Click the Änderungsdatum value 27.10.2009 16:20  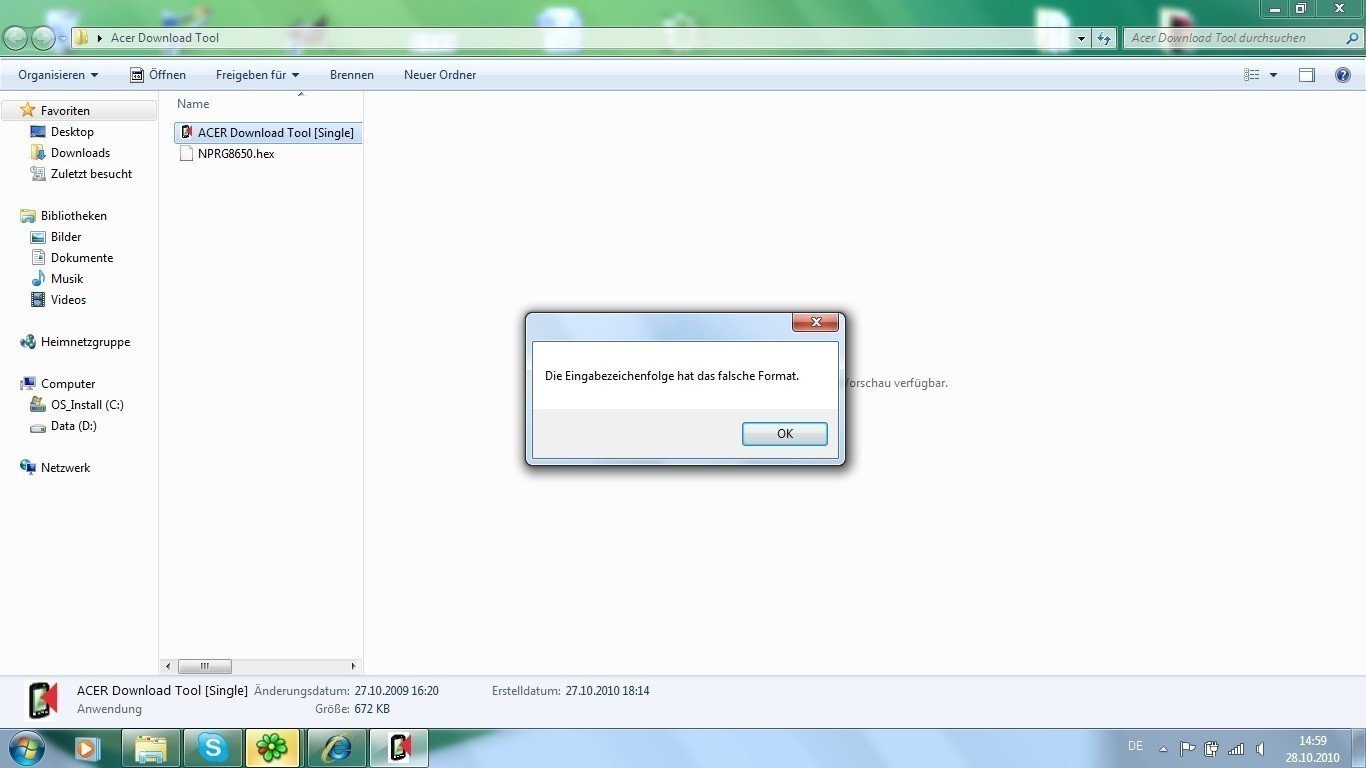396,691
